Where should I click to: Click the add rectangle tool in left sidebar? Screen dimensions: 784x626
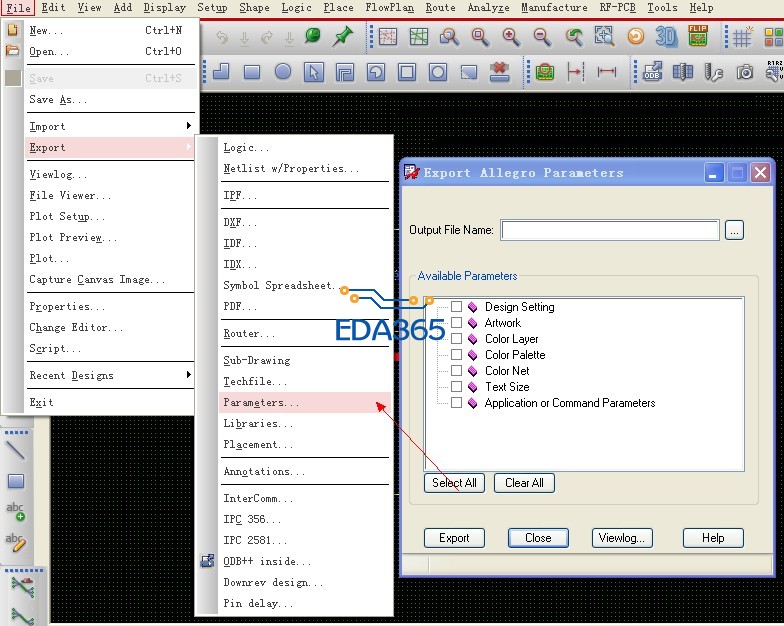pos(16,481)
